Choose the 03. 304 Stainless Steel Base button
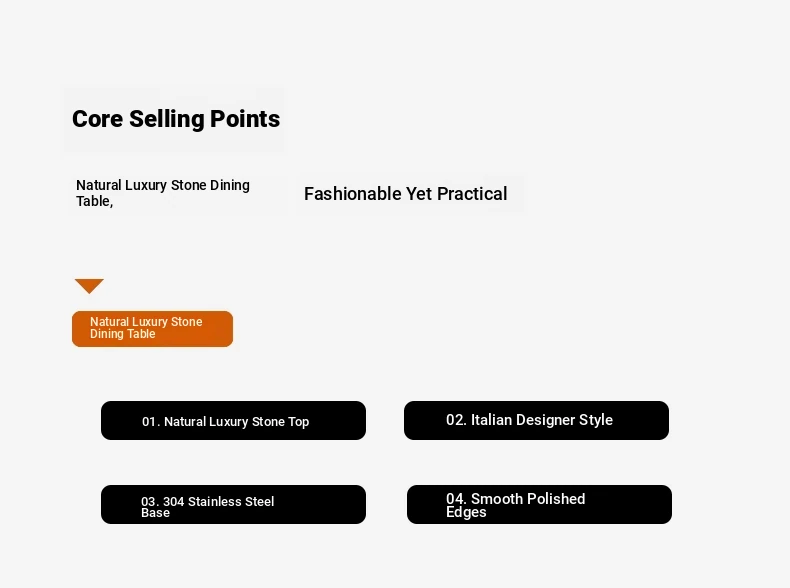The height and width of the screenshot is (588, 790). 233,505
